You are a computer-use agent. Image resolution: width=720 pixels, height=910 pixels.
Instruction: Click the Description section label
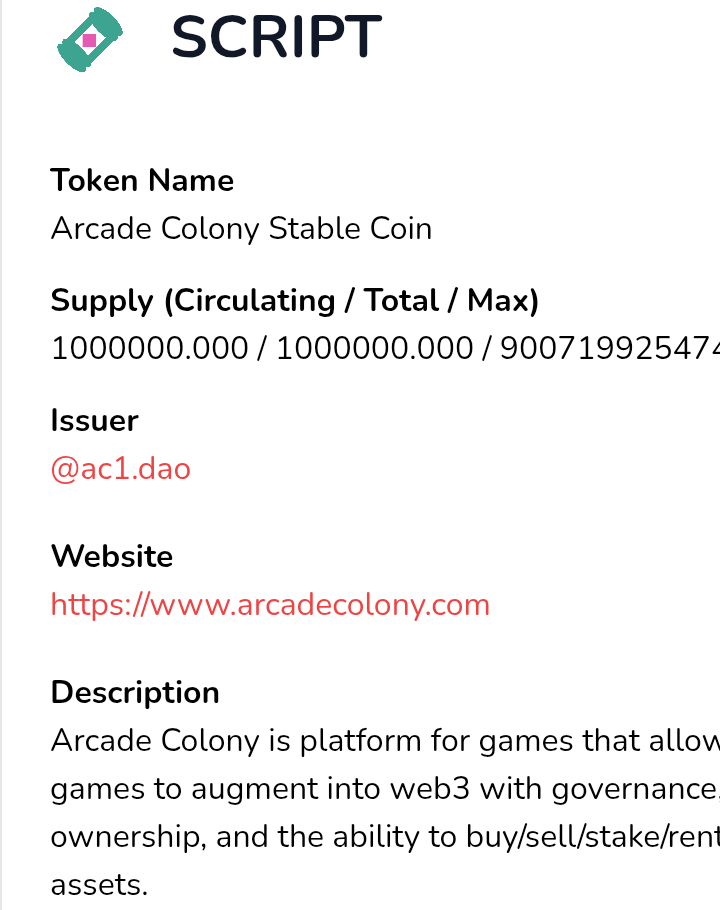pos(135,692)
